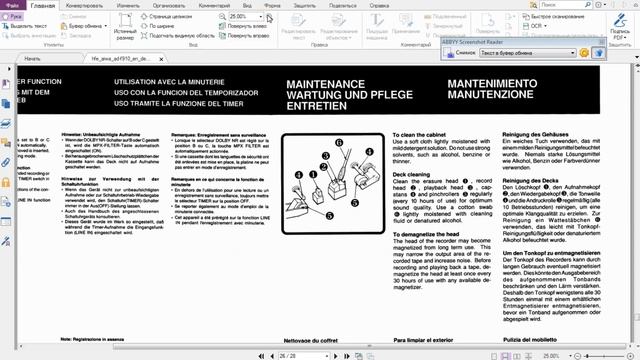
Task: Click the page number field 26 / 28
Action: (303, 356)
